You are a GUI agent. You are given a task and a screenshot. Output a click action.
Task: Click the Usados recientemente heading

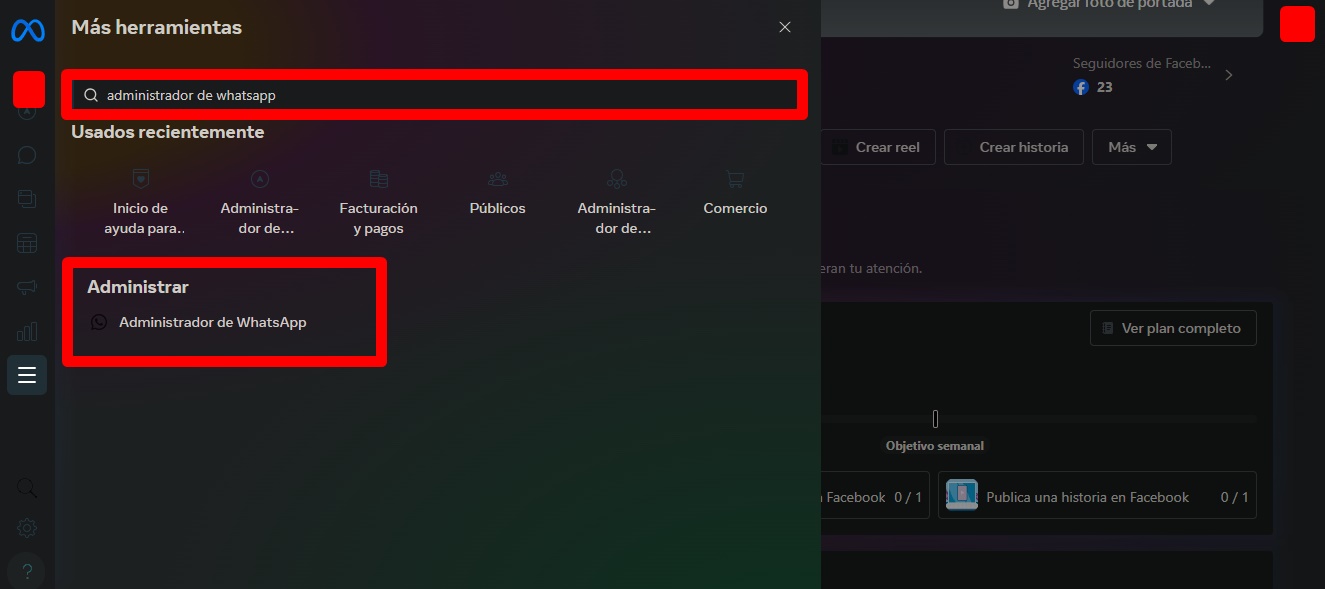click(168, 132)
